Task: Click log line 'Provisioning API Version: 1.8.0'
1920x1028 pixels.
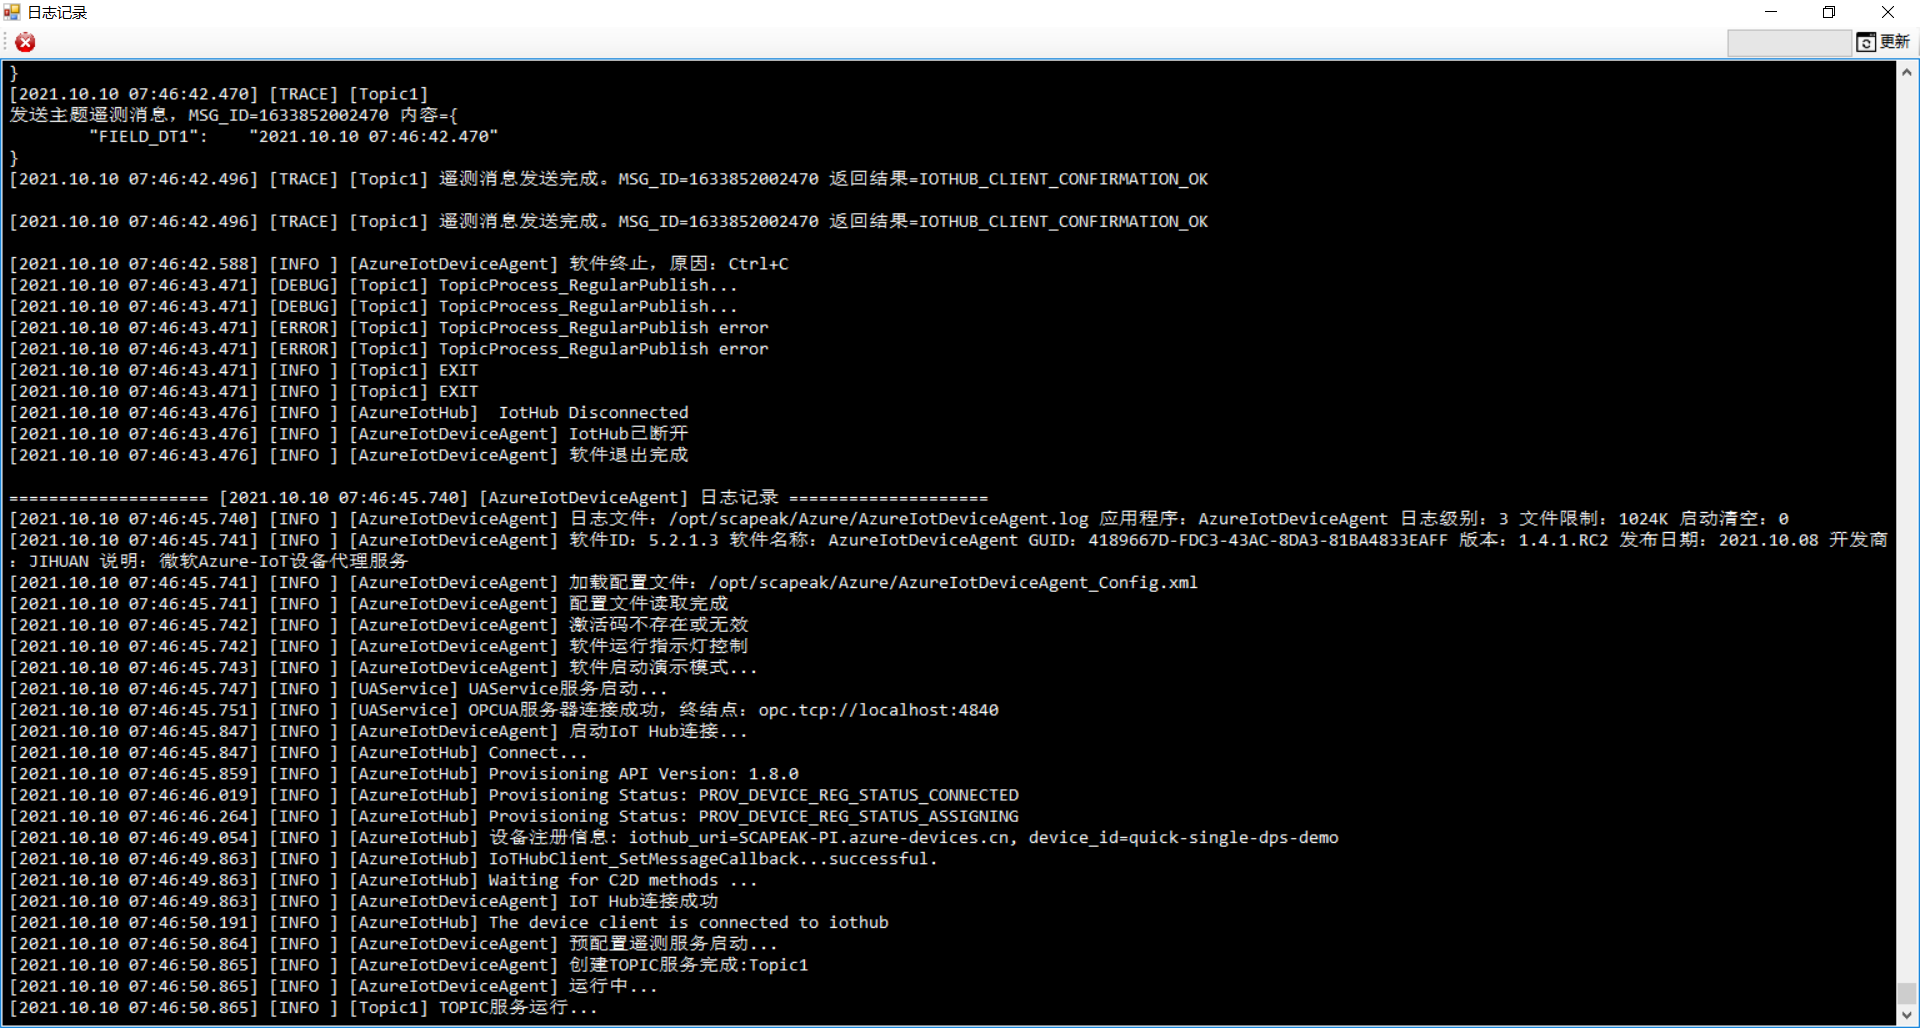Action: (x=404, y=774)
